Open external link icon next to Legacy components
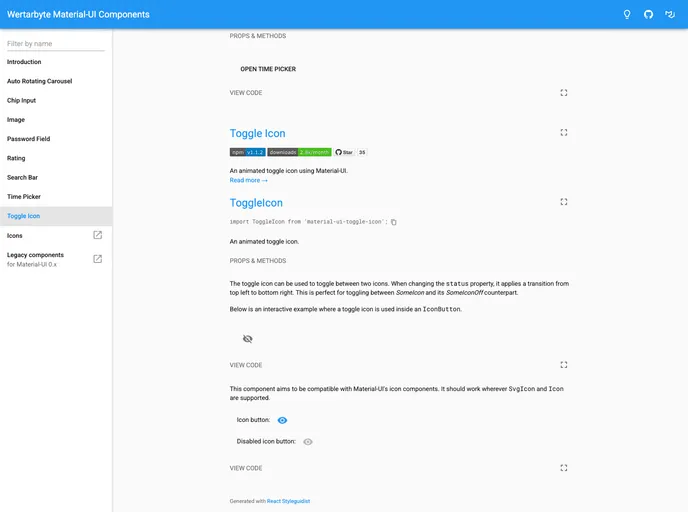Screen dimensions: 688x512 97,259
